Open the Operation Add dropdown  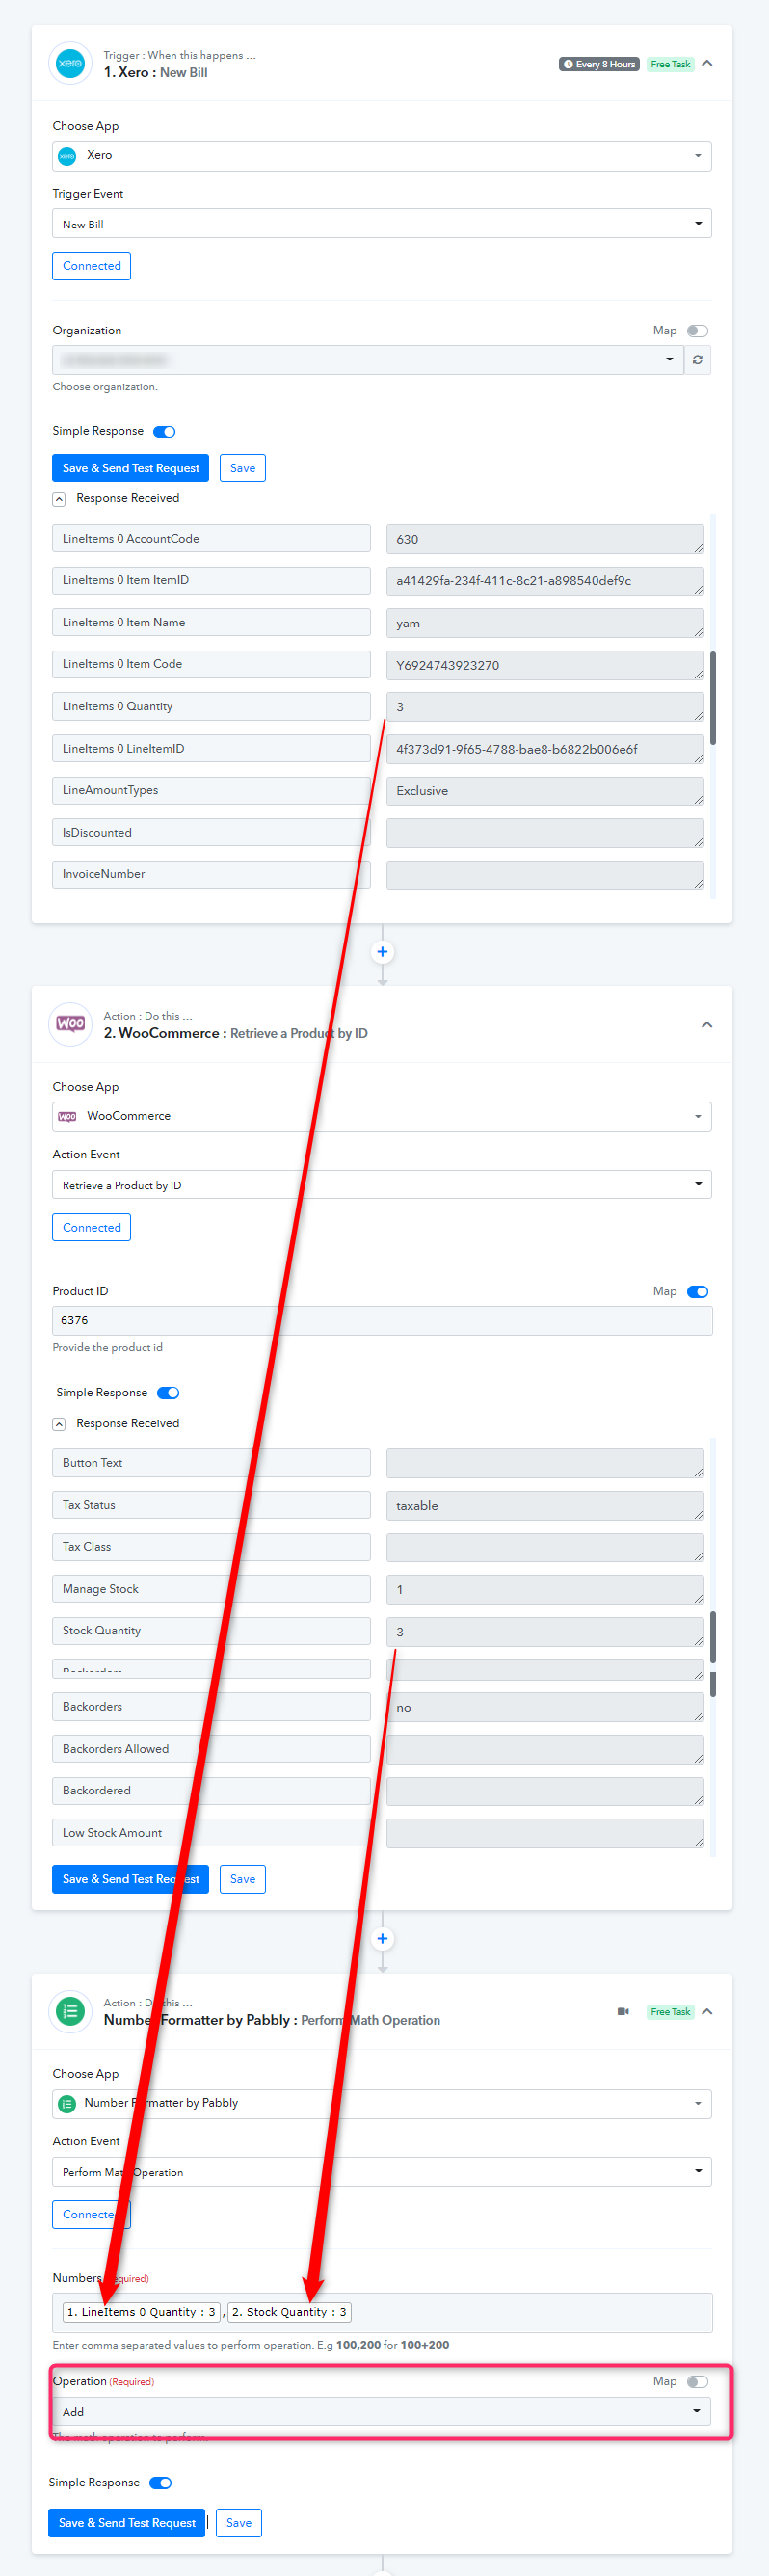click(x=381, y=2411)
